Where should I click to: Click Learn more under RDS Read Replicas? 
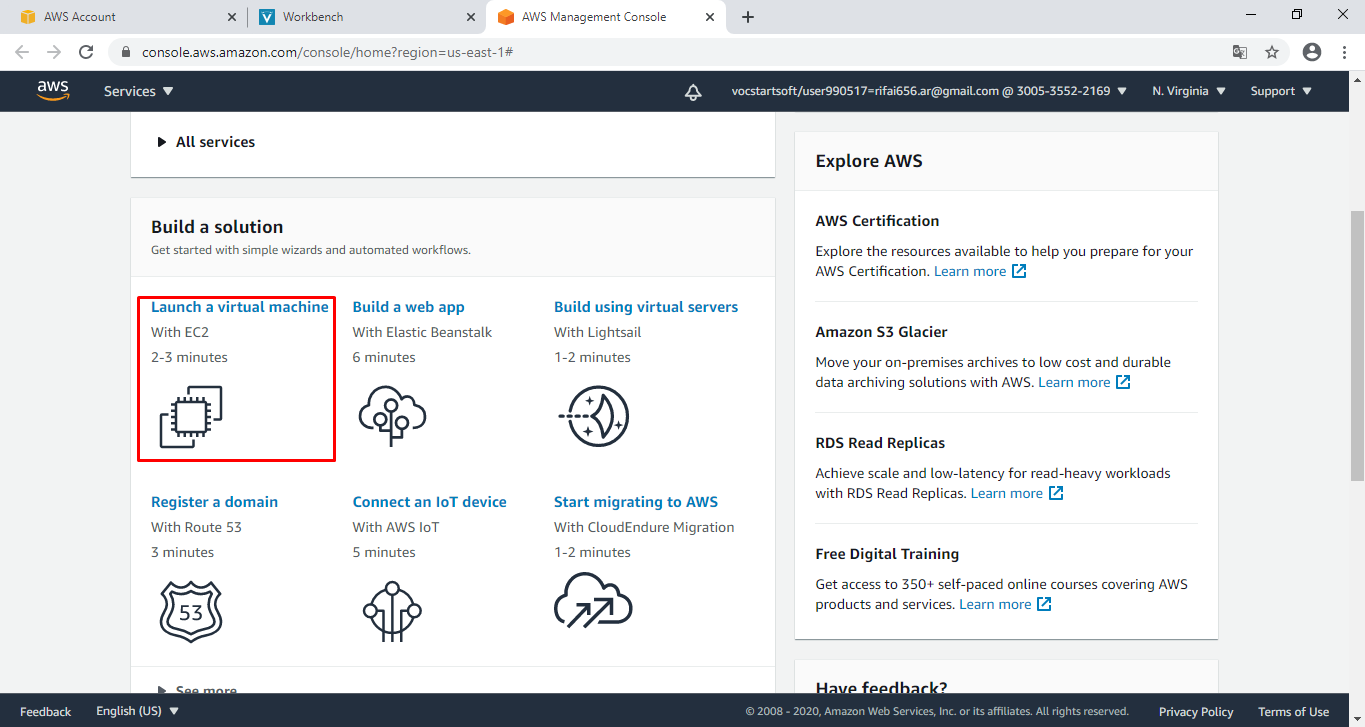coord(1007,493)
